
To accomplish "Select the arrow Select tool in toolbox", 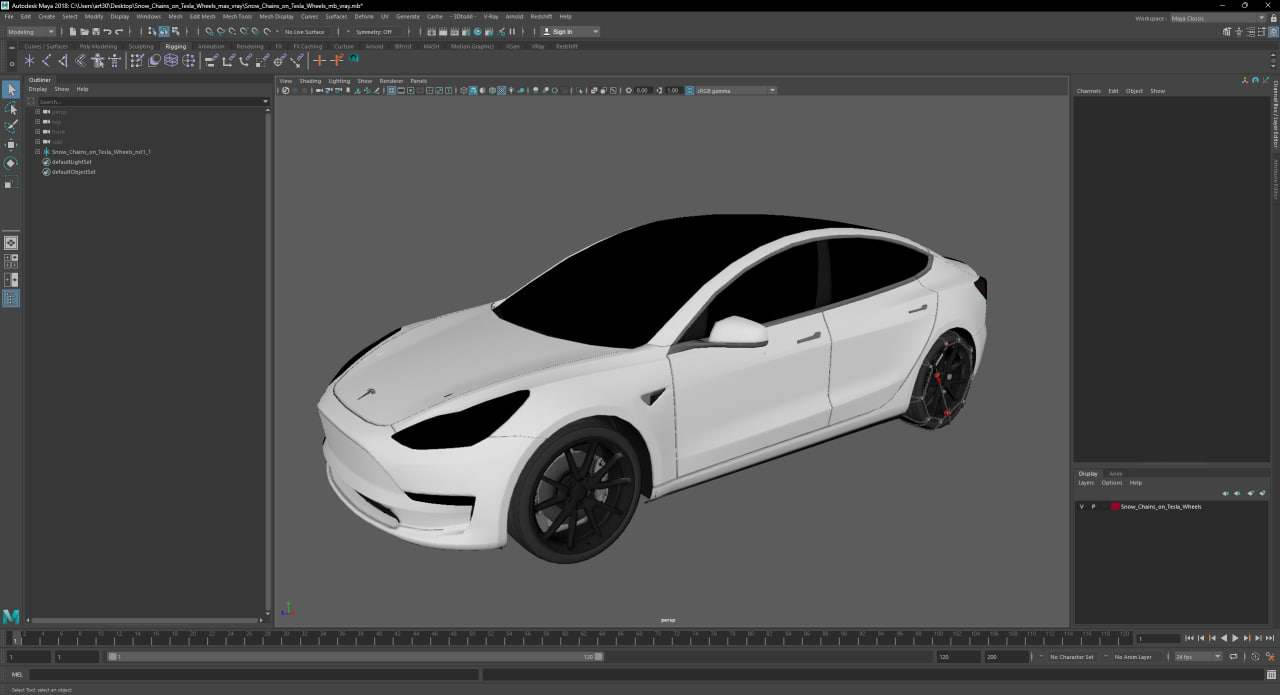I will click(10, 90).
